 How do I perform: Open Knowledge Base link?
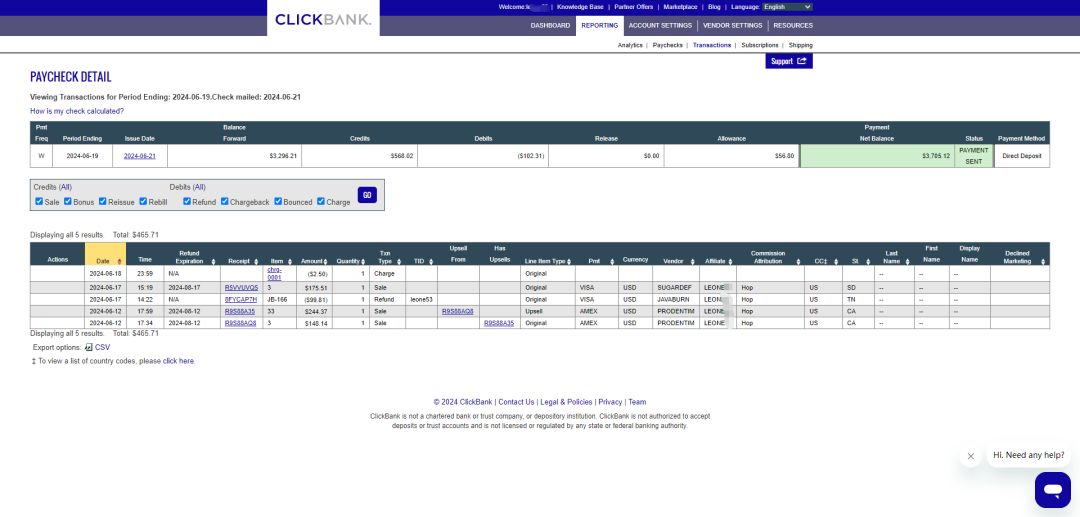coord(580,7)
